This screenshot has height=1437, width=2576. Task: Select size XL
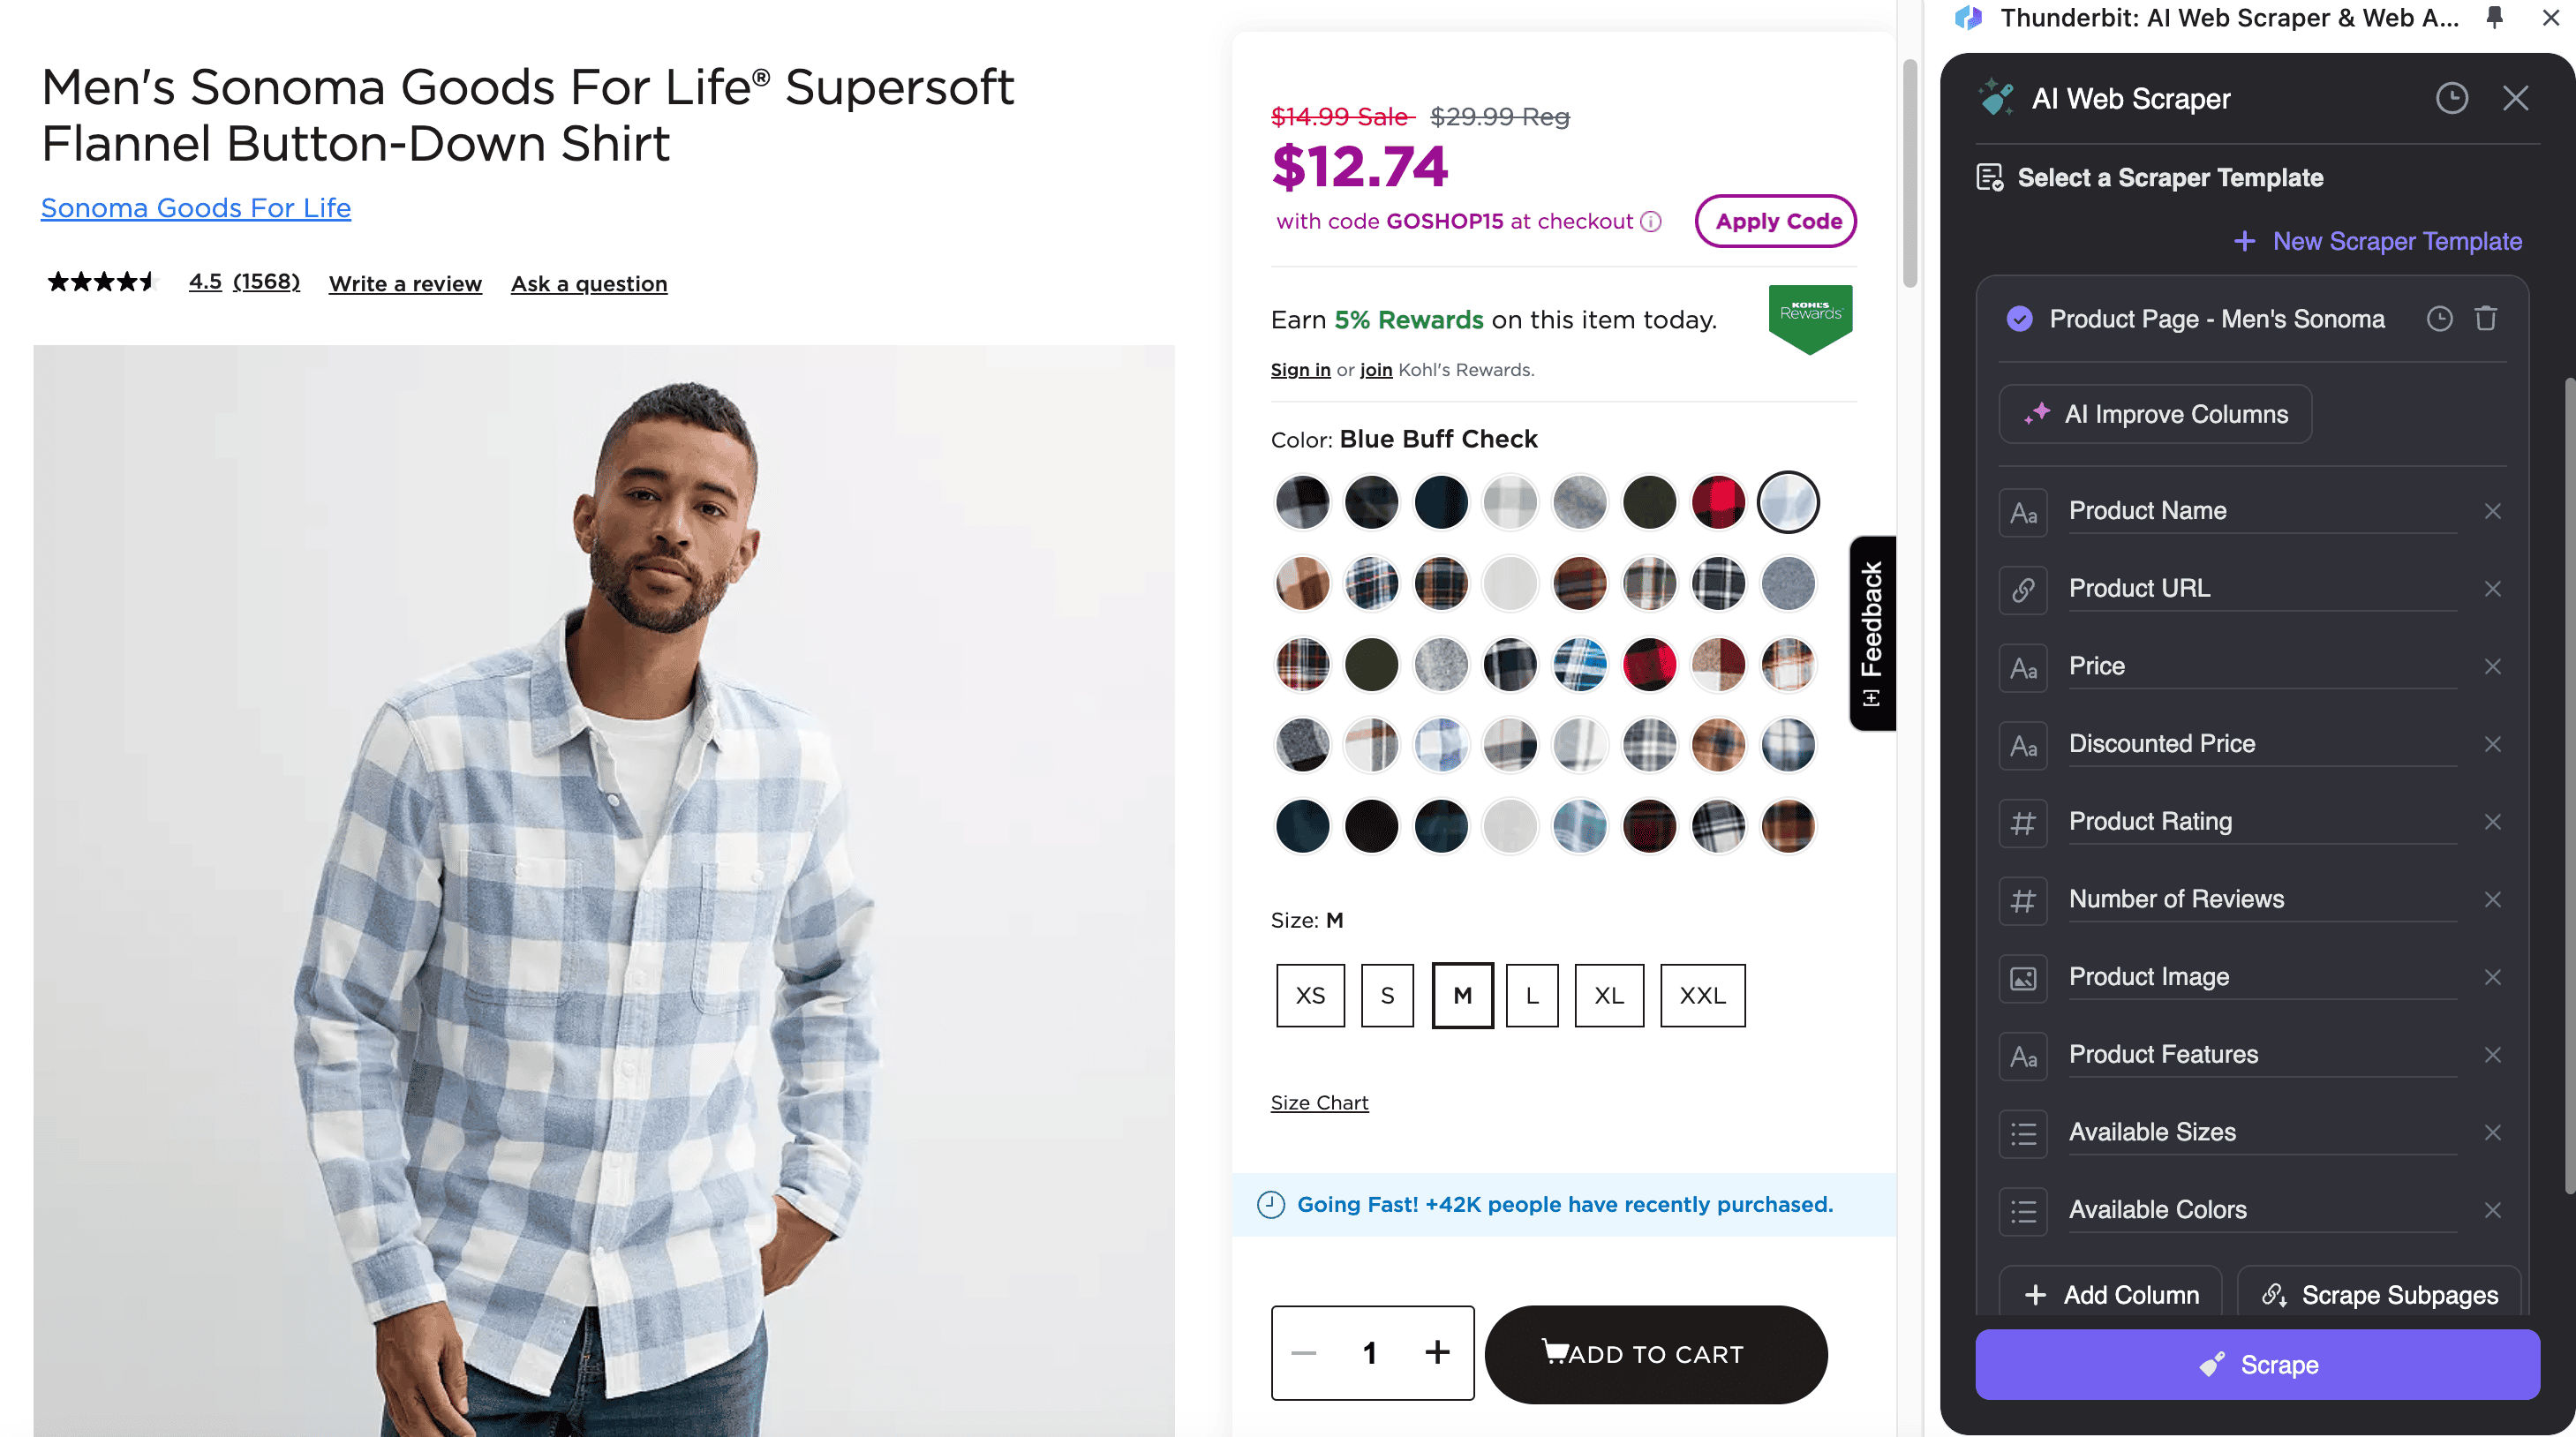pos(1608,995)
